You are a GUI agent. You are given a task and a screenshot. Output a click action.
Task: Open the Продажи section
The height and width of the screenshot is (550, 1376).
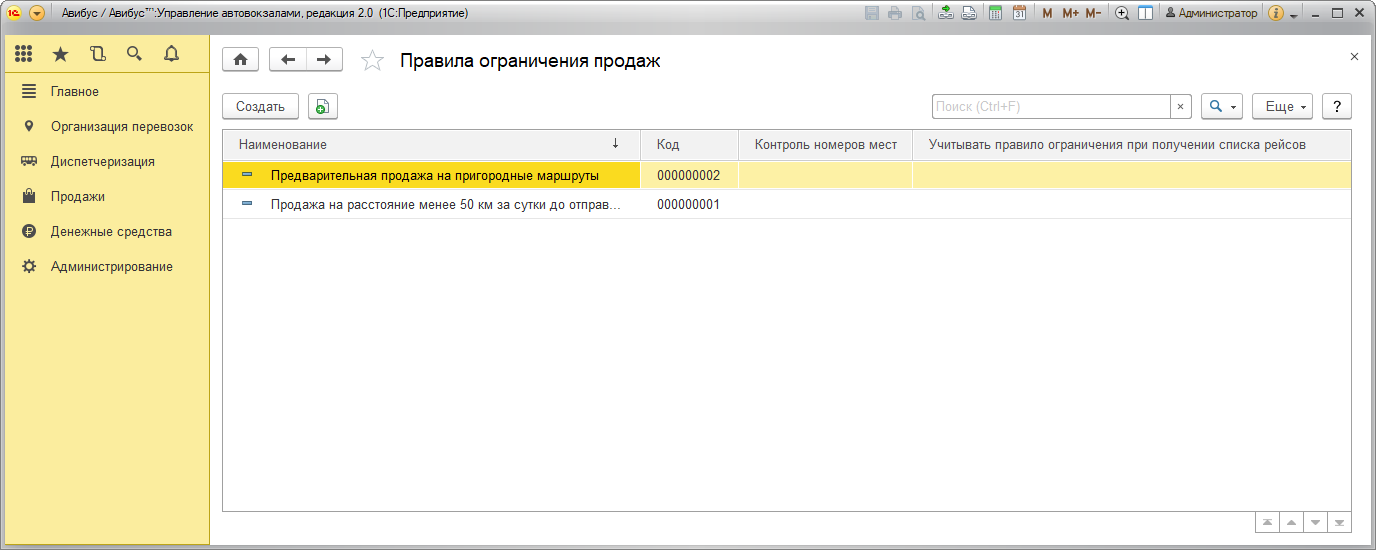click(x=78, y=197)
